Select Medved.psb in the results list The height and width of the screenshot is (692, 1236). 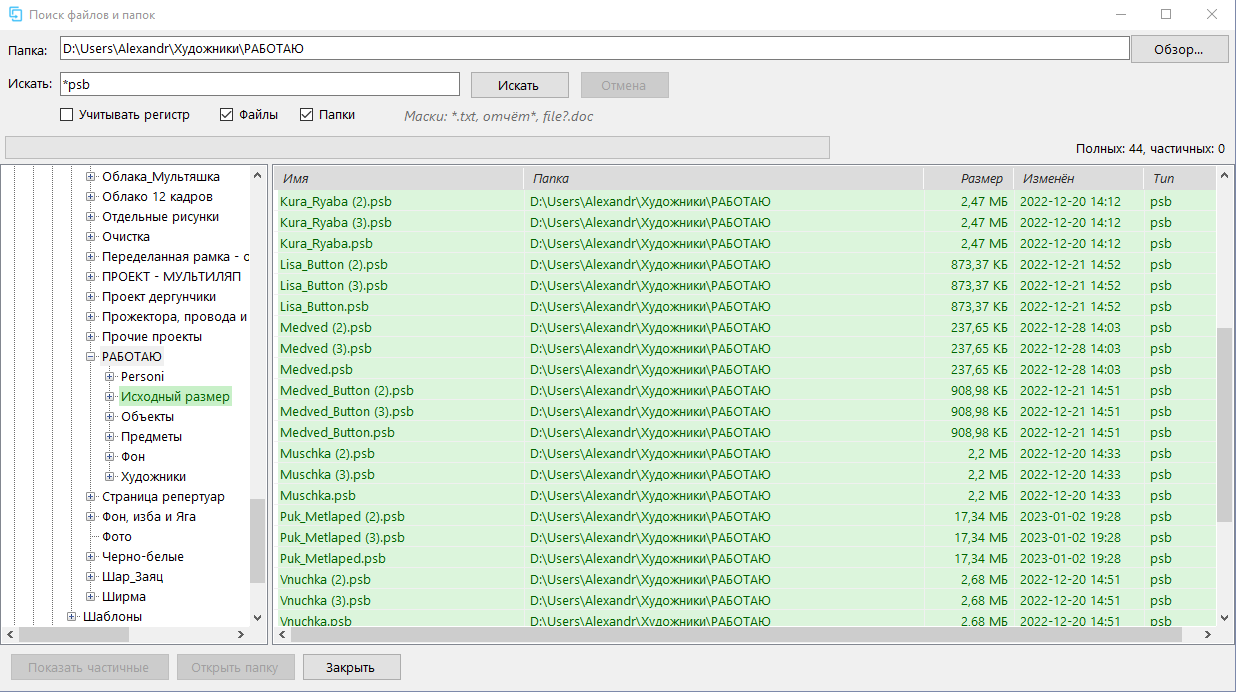click(745, 369)
